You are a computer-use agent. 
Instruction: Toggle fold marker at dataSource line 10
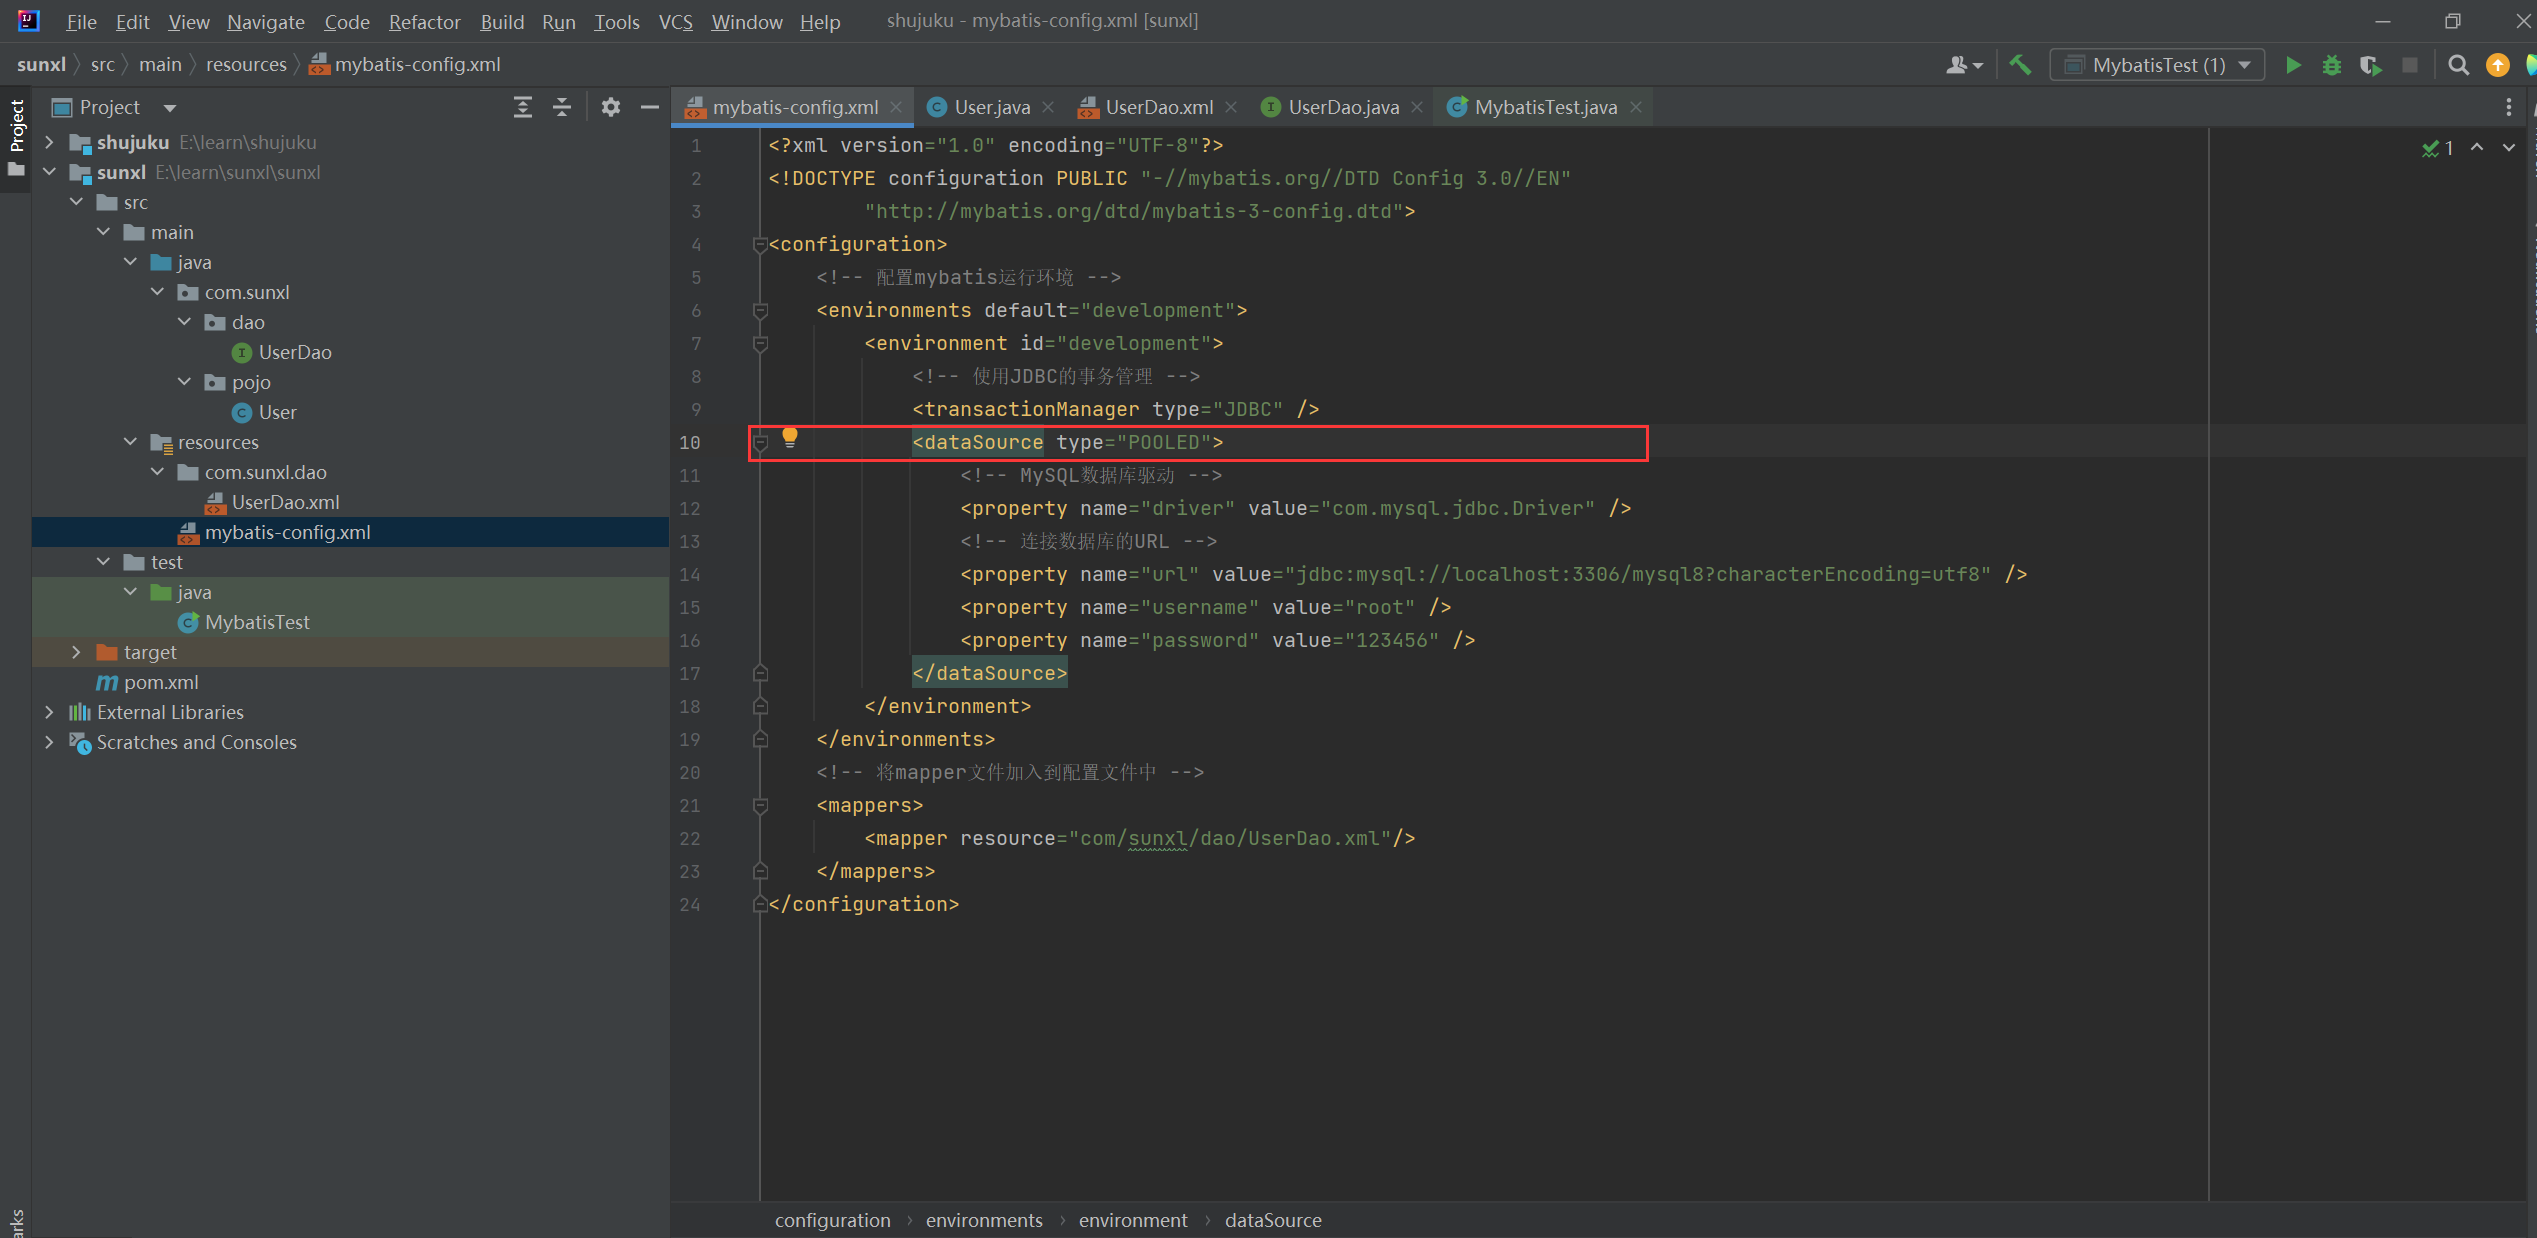[x=760, y=442]
